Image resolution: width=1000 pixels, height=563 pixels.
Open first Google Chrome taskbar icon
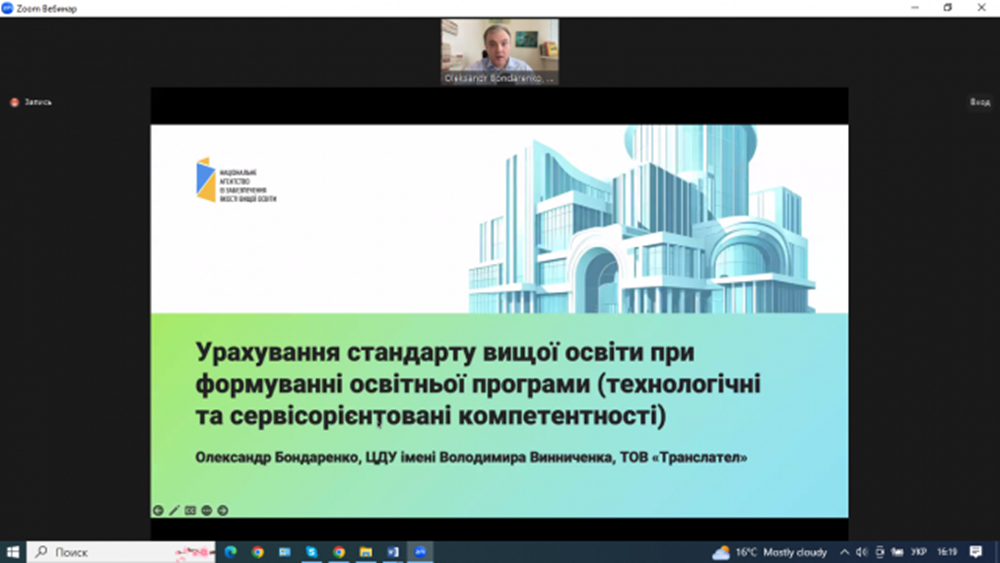click(258, 552)
